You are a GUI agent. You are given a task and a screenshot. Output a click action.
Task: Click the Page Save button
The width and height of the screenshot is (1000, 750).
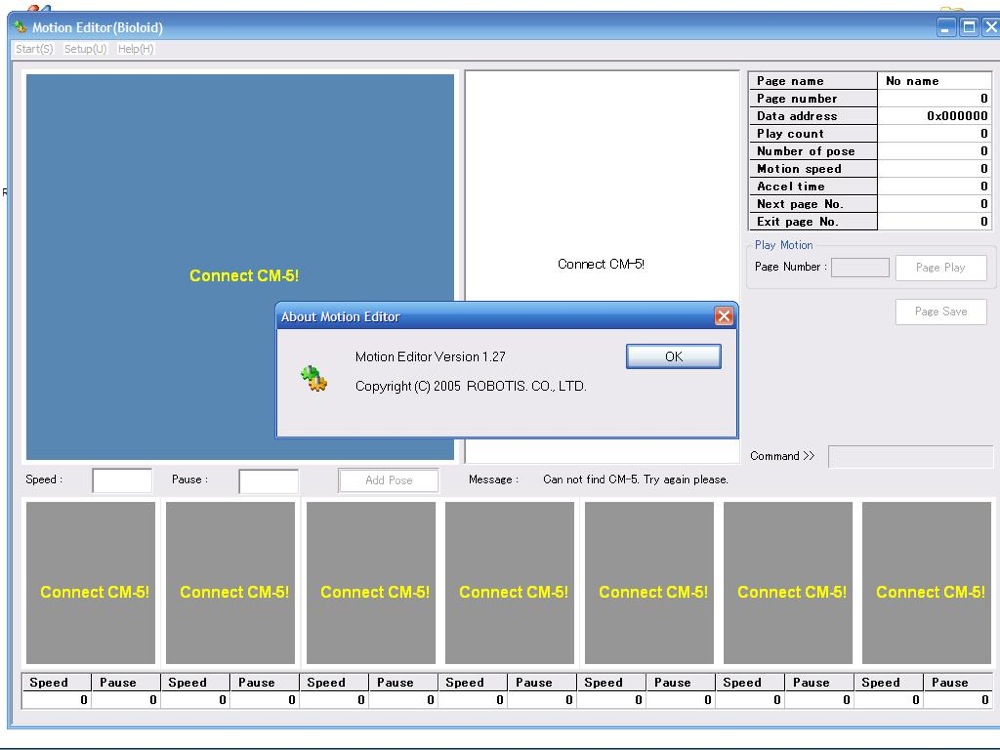pyautogui.click(x=941, y=311)
